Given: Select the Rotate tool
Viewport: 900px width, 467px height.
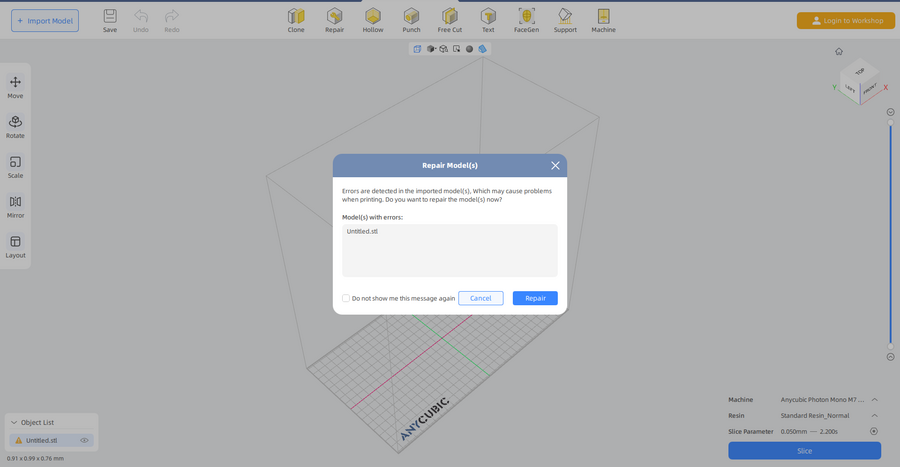Looking at the screenshot, I should (15, 127).
